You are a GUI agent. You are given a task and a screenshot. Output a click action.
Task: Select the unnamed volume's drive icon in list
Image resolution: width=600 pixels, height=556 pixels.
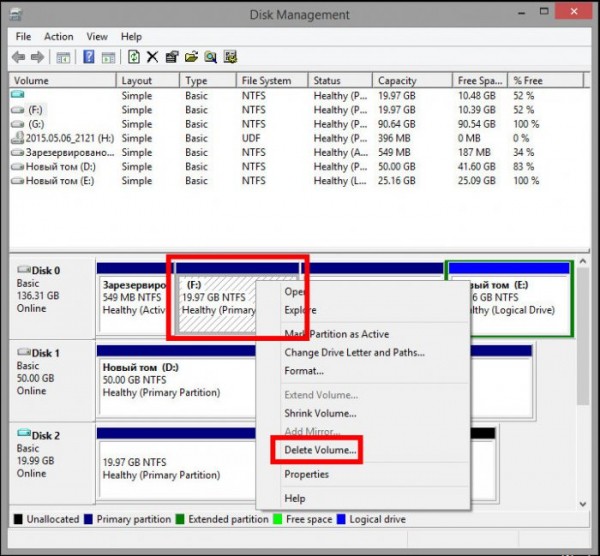[x=18, y=94]
